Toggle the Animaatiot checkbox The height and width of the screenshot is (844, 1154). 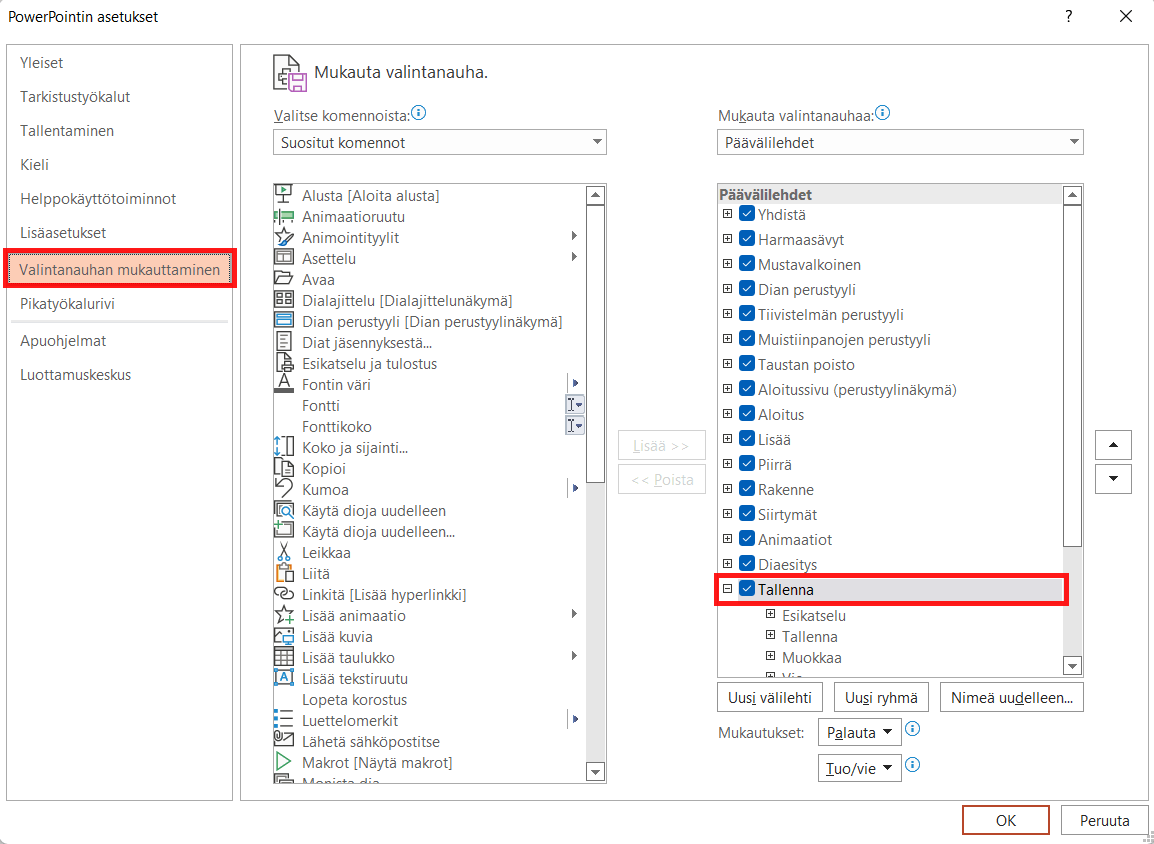747,539
